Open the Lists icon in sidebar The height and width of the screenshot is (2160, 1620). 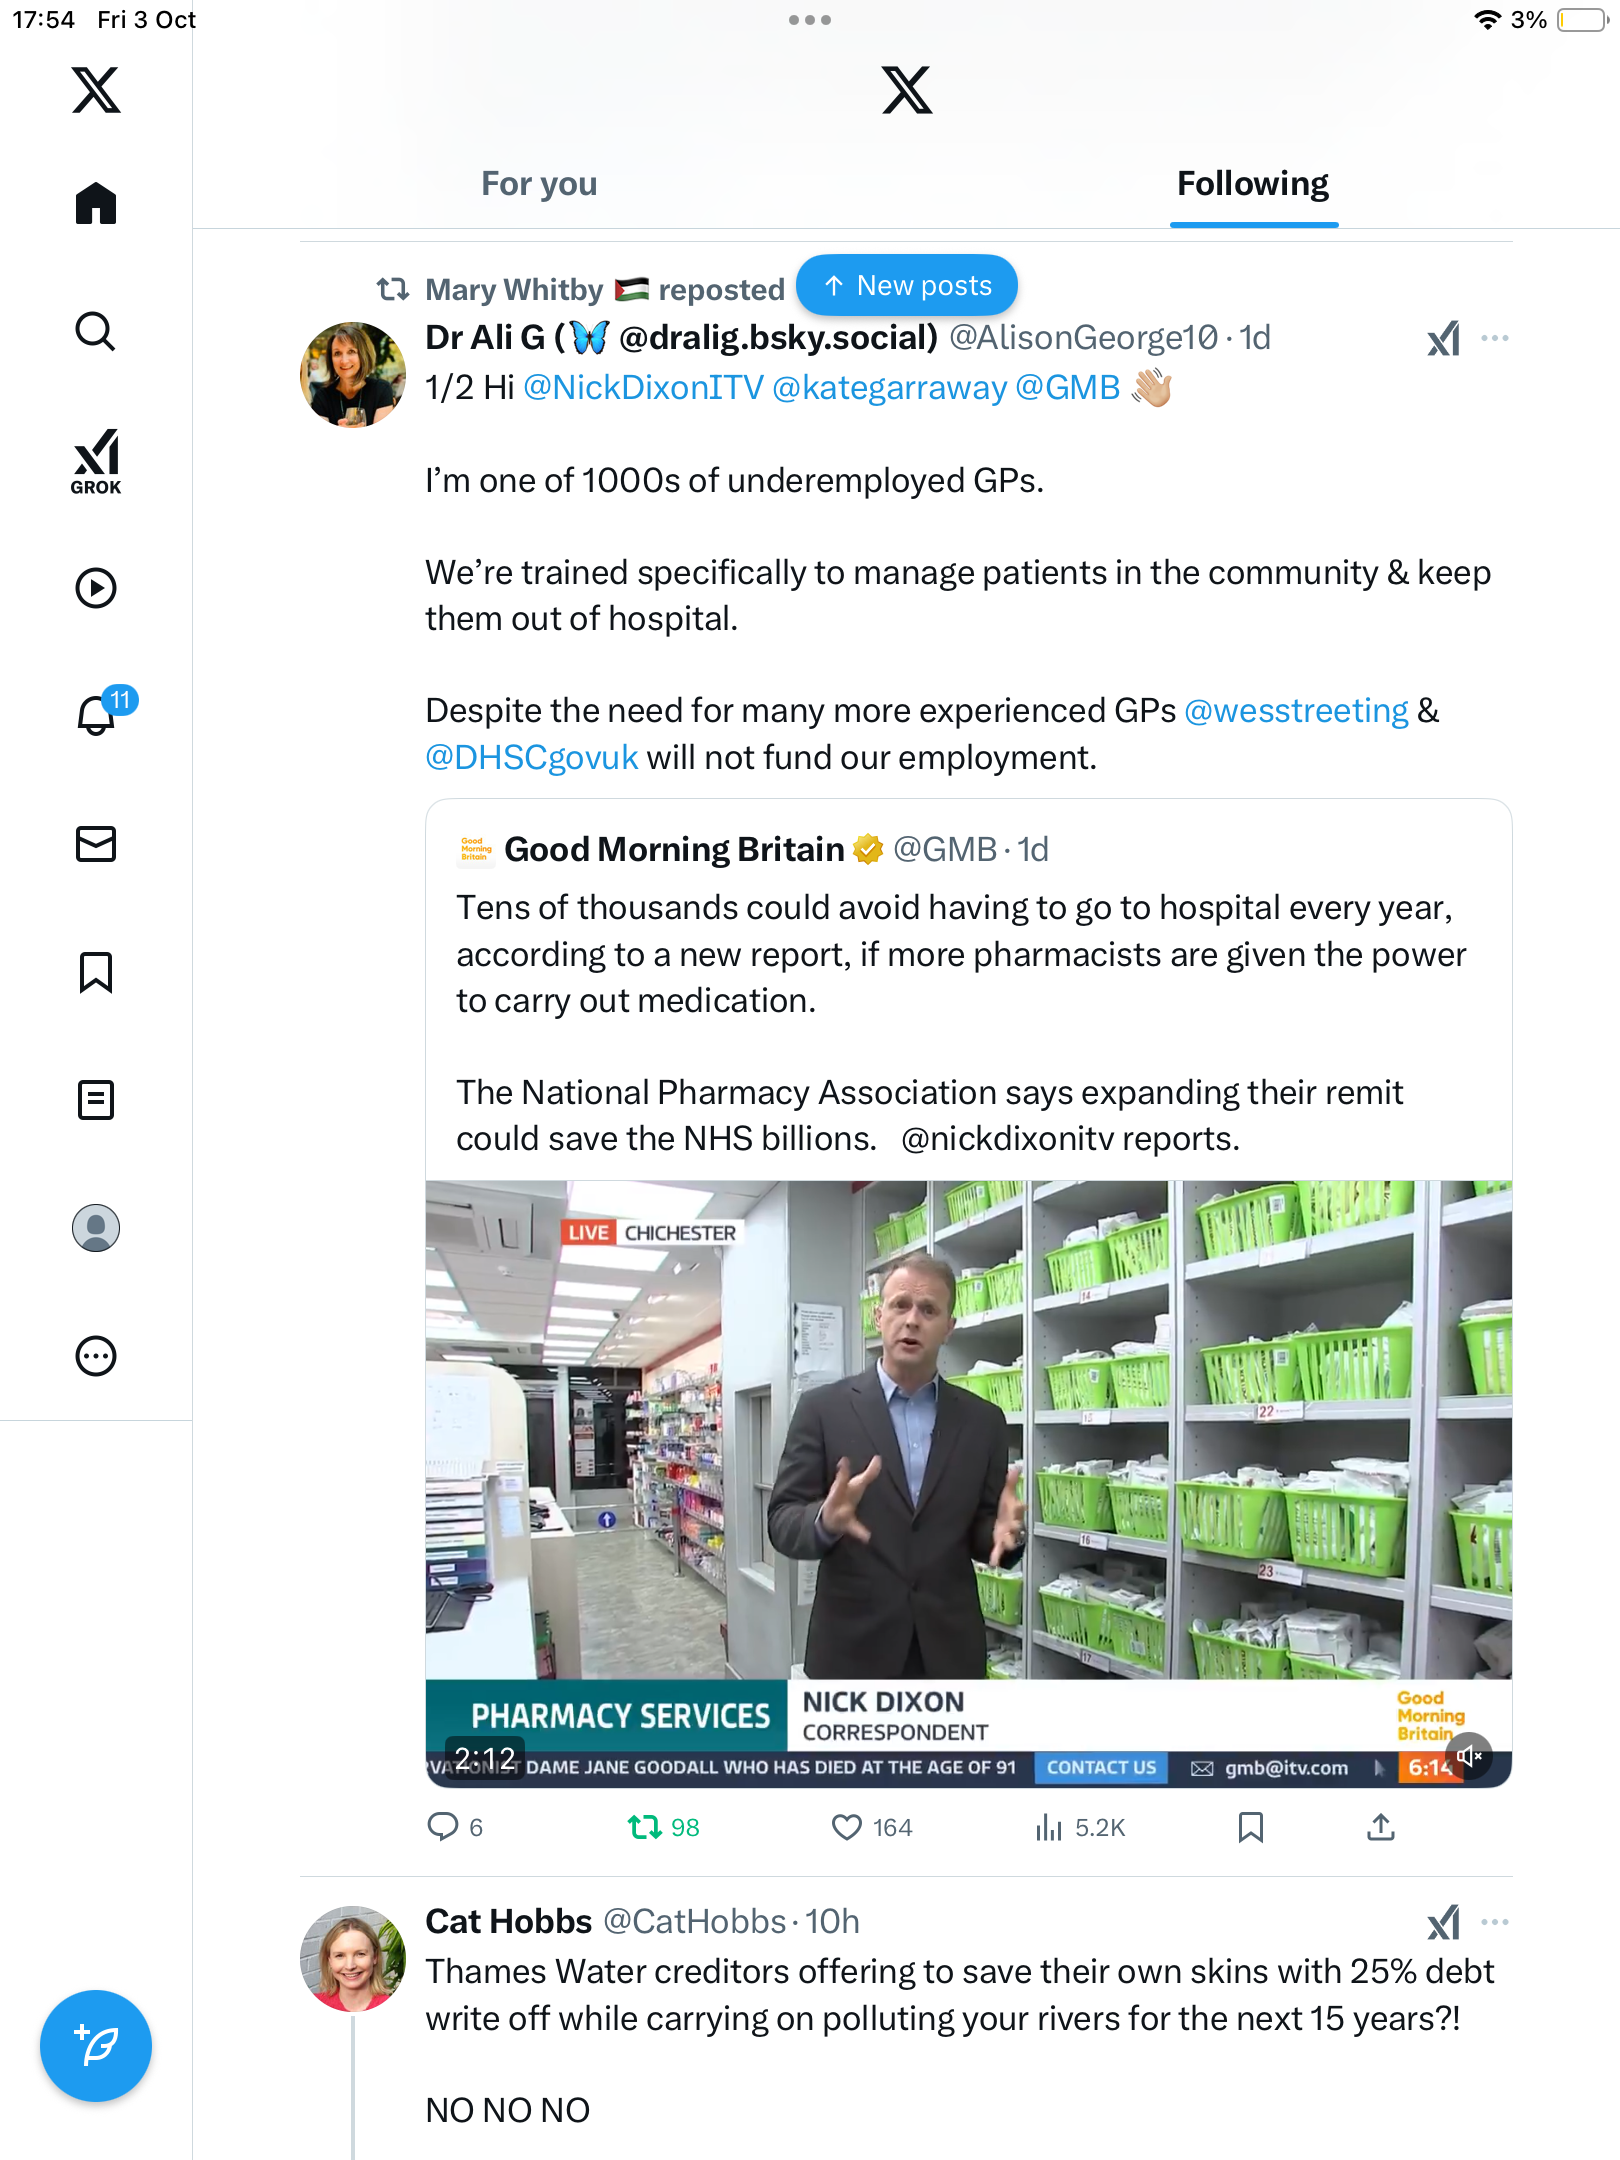click(96, 1100)
